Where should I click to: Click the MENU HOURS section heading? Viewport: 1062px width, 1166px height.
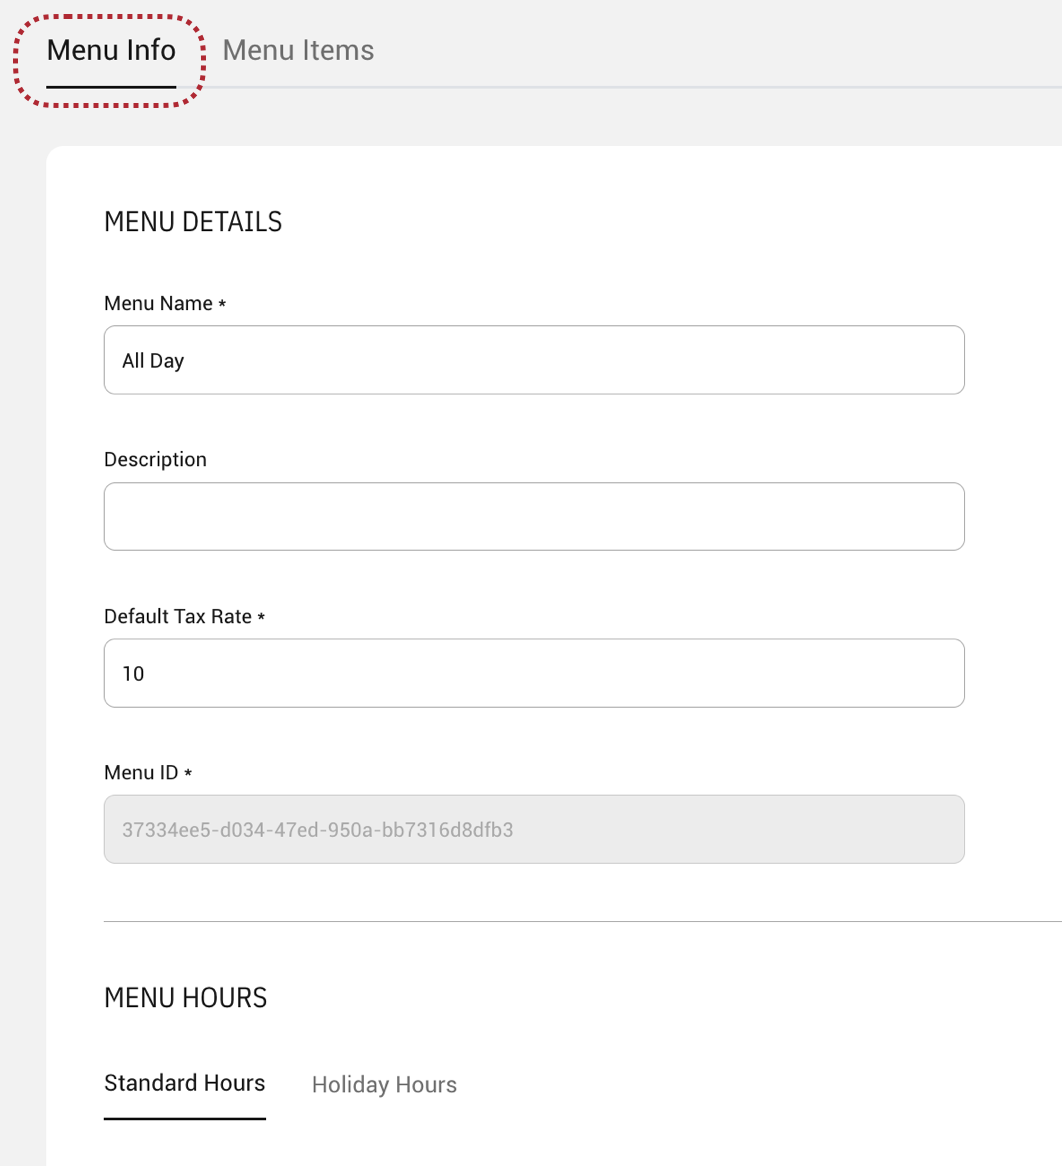pyautogui.click(x=185, y=997)
